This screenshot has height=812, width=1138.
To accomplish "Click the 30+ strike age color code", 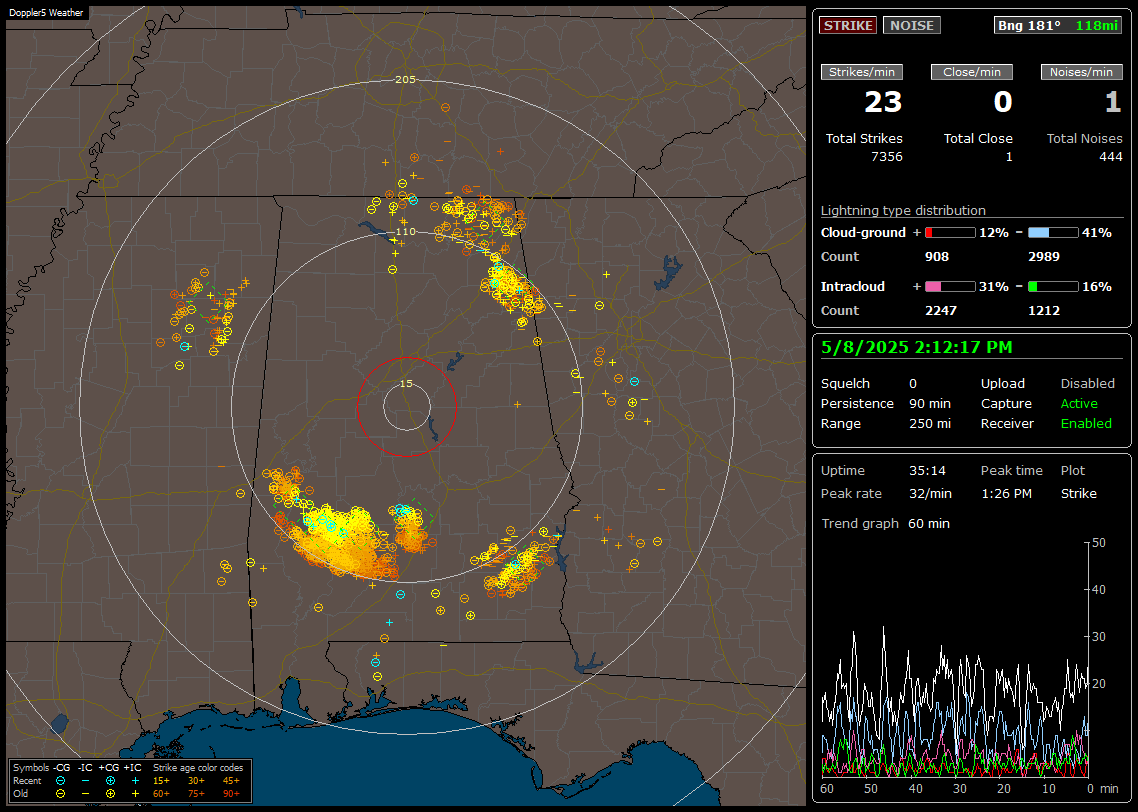I will 196,781.
